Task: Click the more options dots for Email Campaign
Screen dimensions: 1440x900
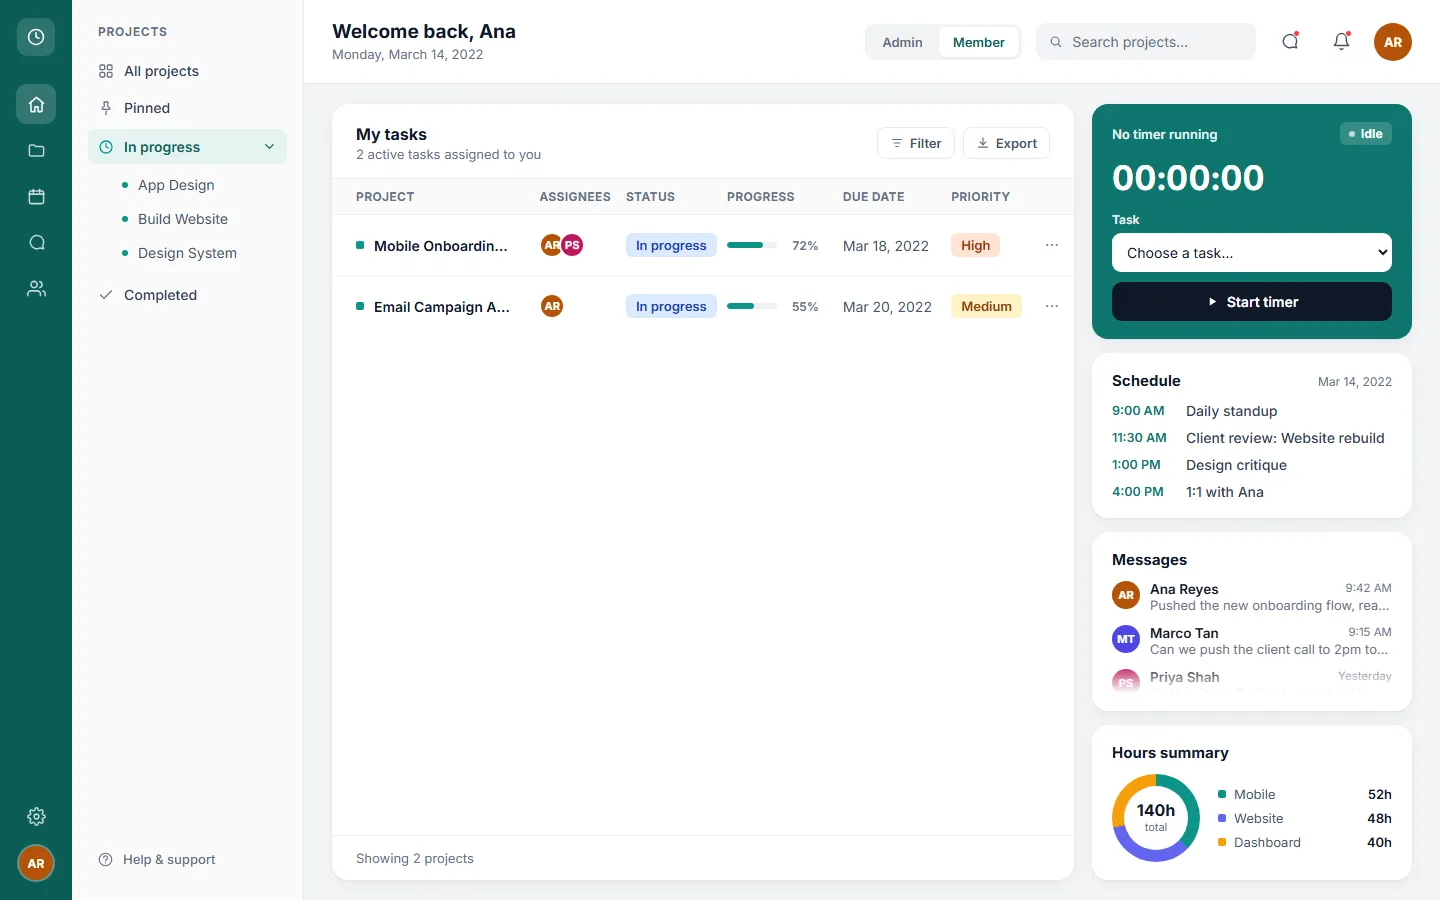Action: [x=1052, y=306]
